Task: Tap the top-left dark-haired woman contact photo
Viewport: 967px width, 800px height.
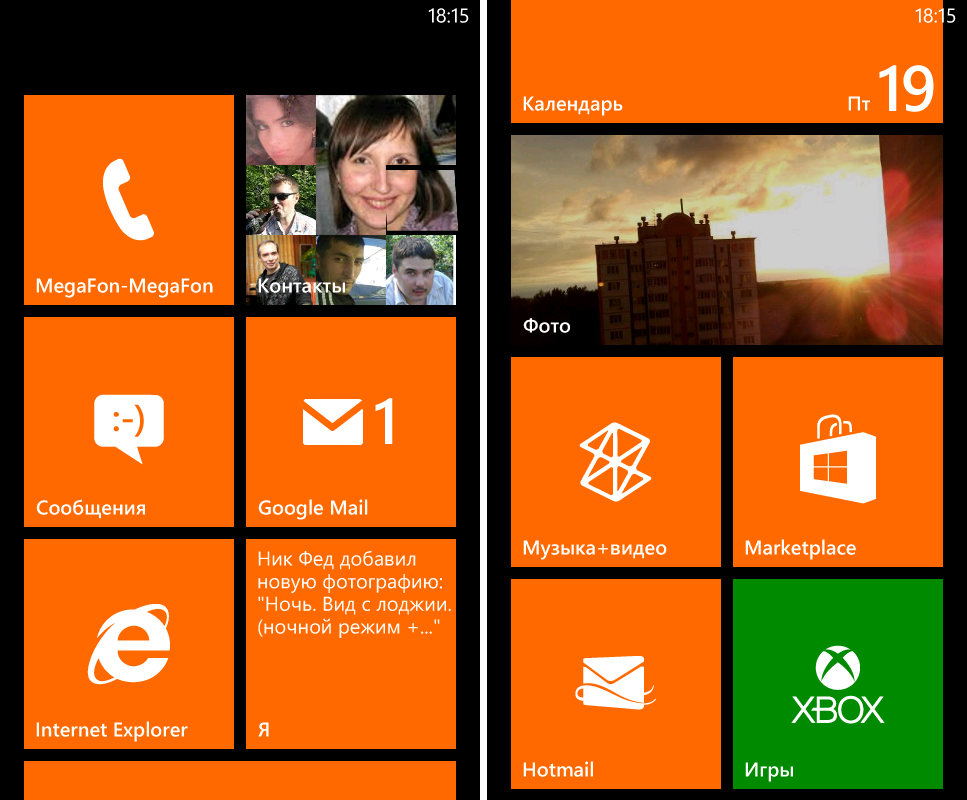Action: pyautogui.click(x=281, y=130)
